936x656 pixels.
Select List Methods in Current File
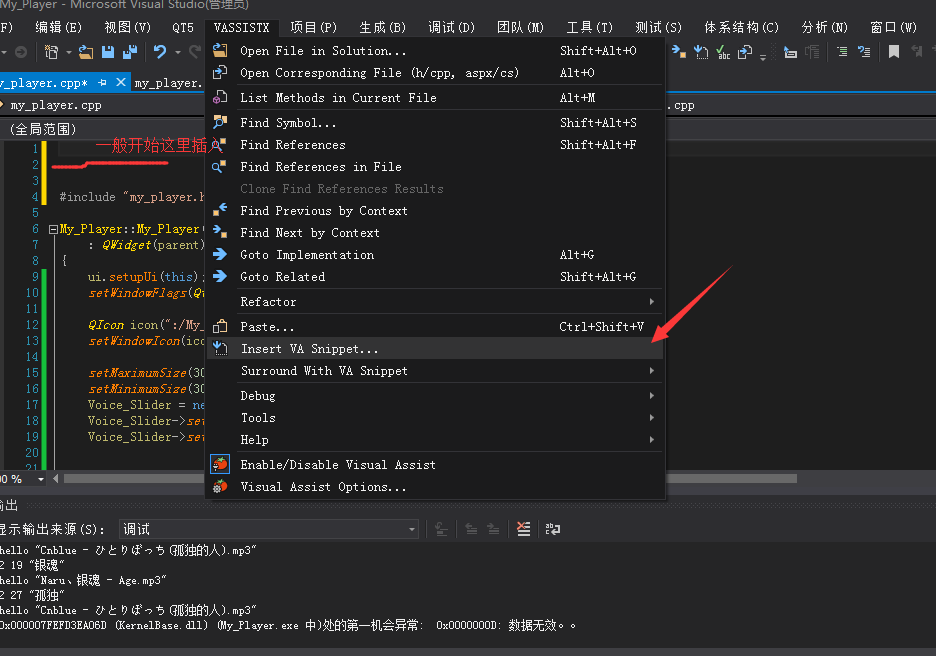pos(435,98)
